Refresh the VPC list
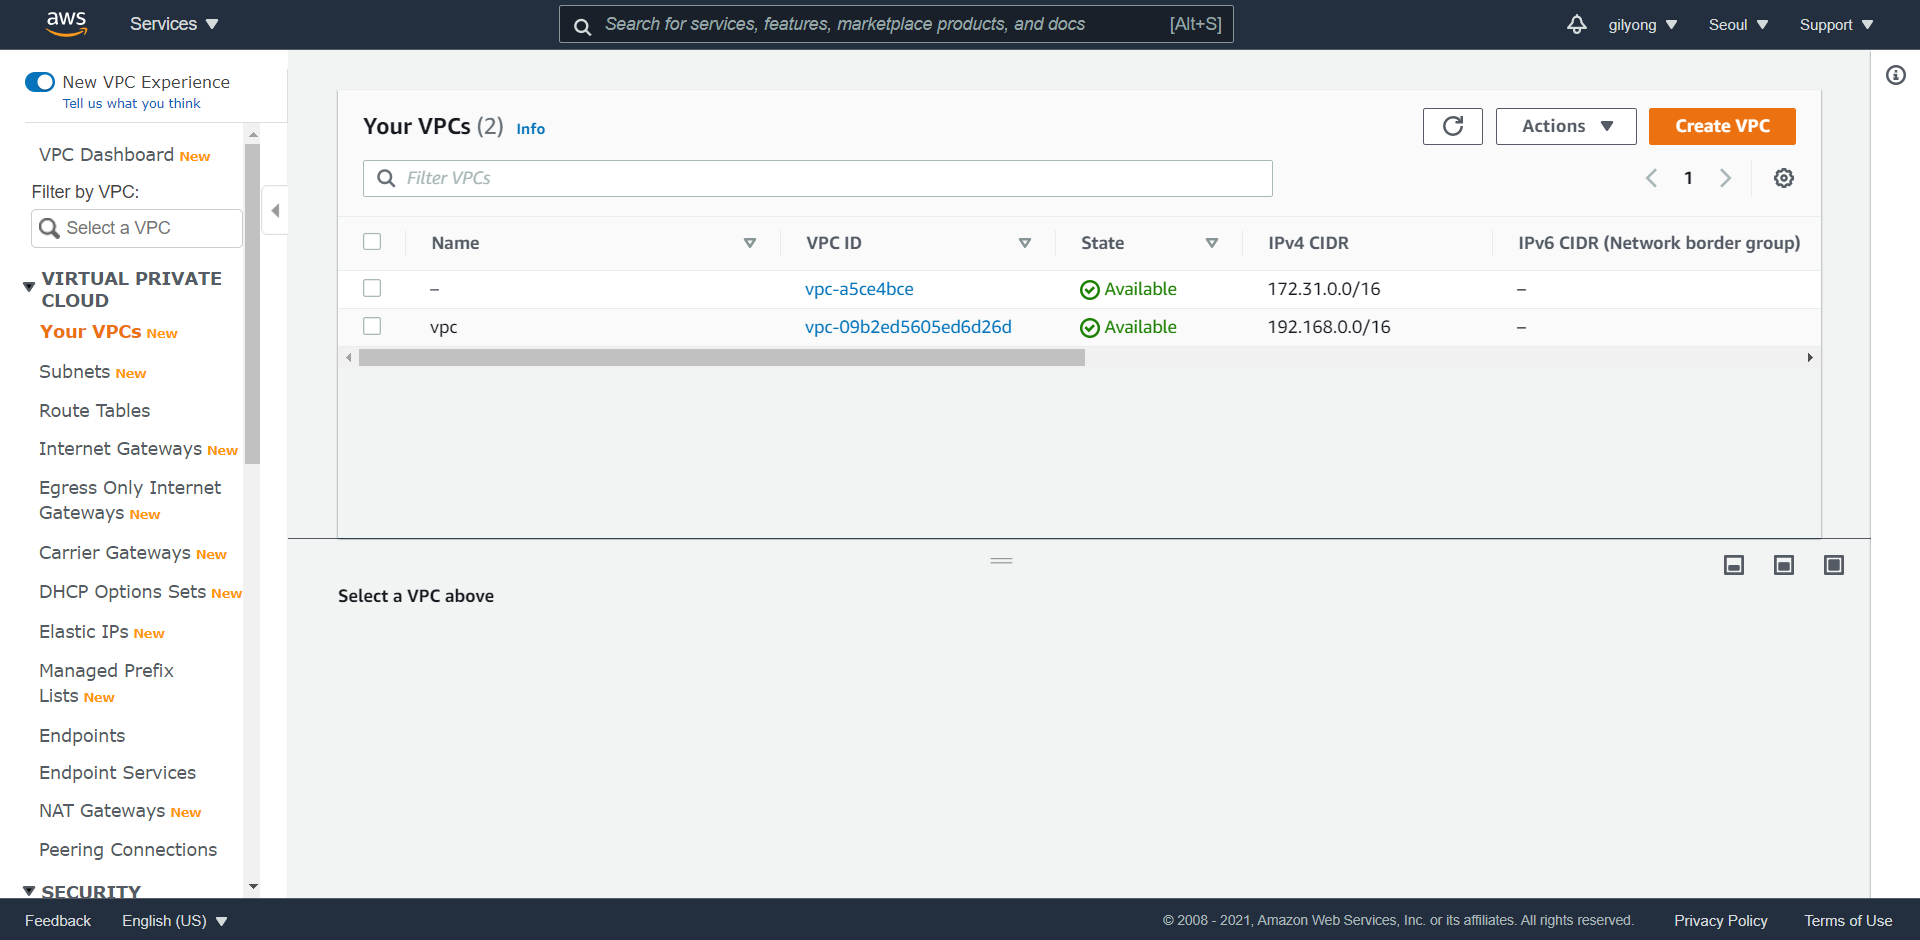The height and width of the screenshot is (940, 1920). point(1453,126)
